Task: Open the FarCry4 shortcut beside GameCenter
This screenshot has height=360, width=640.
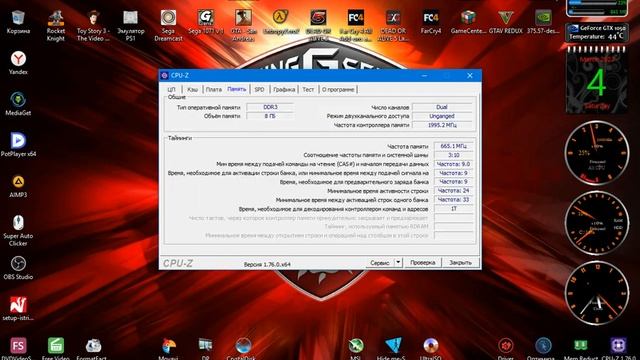Action: pos(431,22)
